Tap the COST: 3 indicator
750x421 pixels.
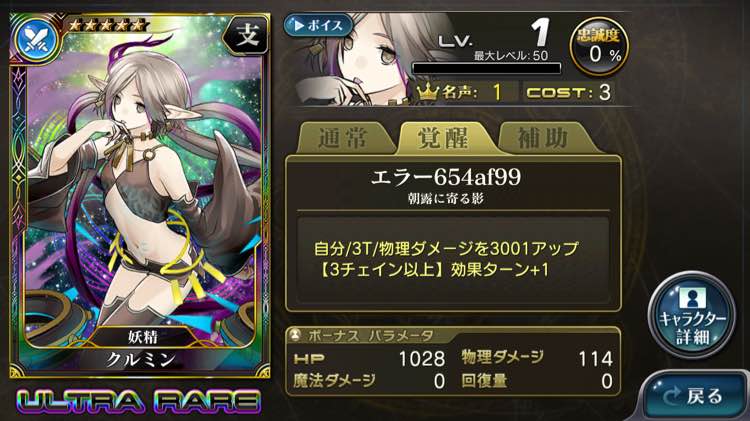tap(568, 91)
